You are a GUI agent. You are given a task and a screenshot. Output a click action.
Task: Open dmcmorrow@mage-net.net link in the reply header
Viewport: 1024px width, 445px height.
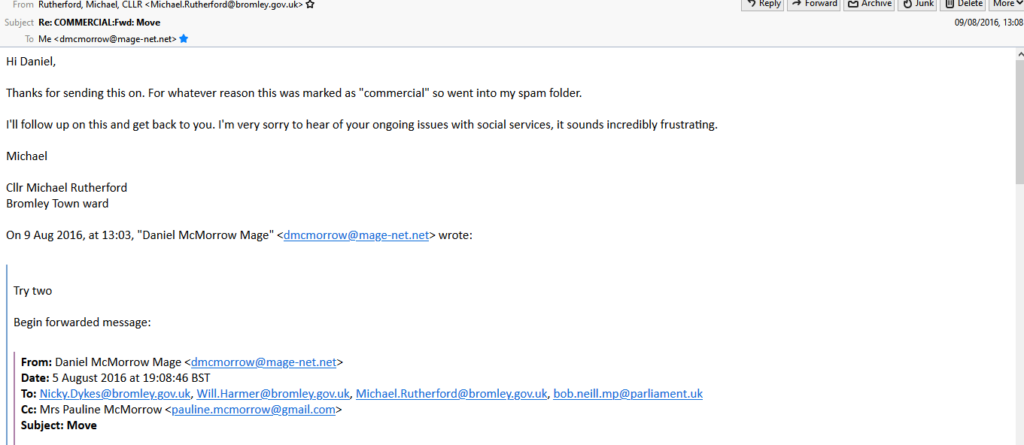tap(355, 235)
